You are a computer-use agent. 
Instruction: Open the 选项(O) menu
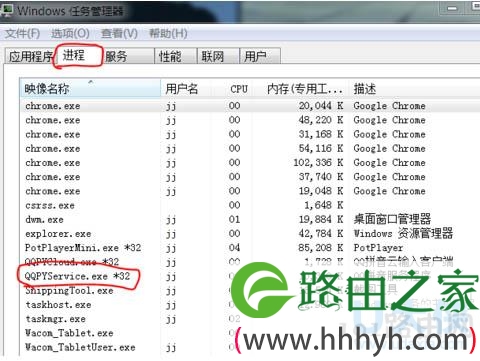[70, 33]
